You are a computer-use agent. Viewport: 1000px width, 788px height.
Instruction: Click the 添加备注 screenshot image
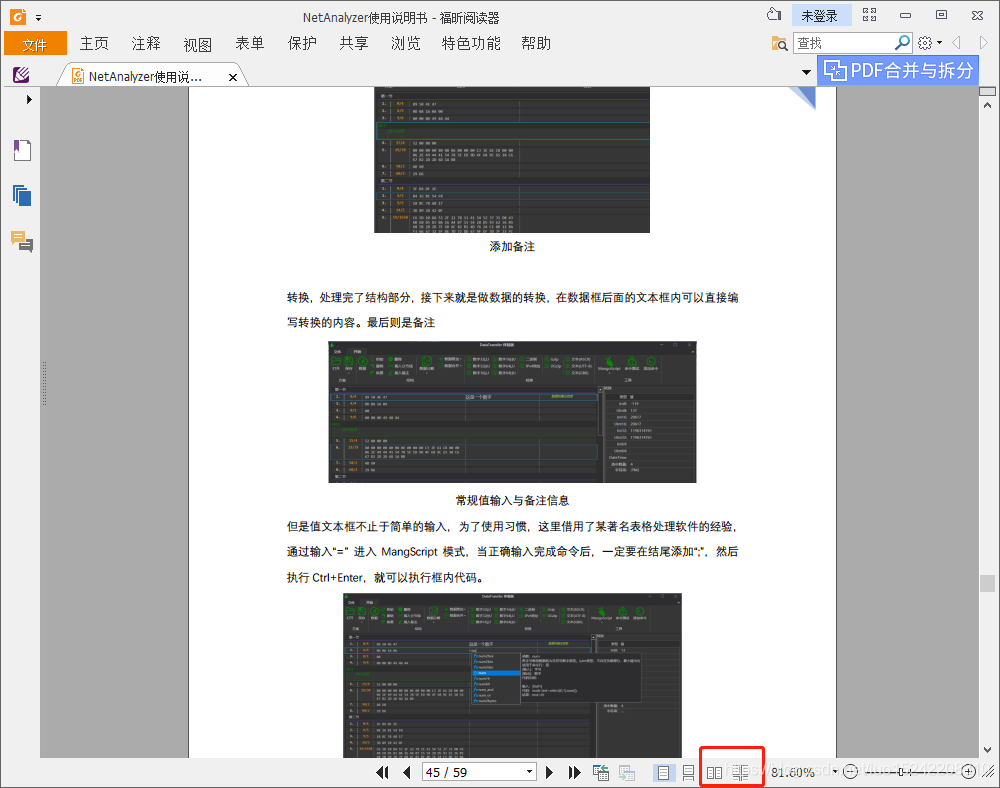(511, 159)
